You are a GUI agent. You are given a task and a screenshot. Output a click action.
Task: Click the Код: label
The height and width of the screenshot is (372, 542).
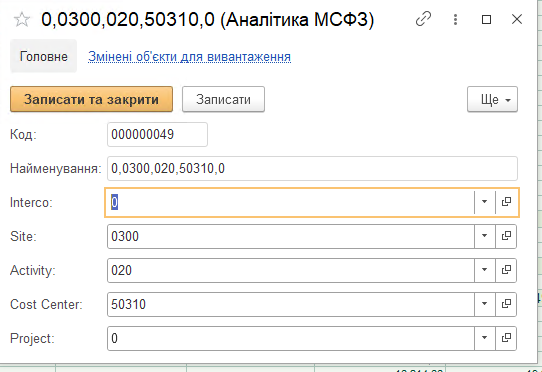tap(23, 134)
